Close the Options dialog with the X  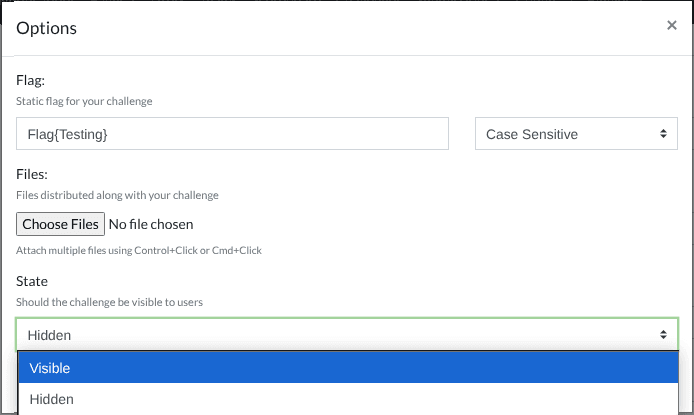coord(672,25)
